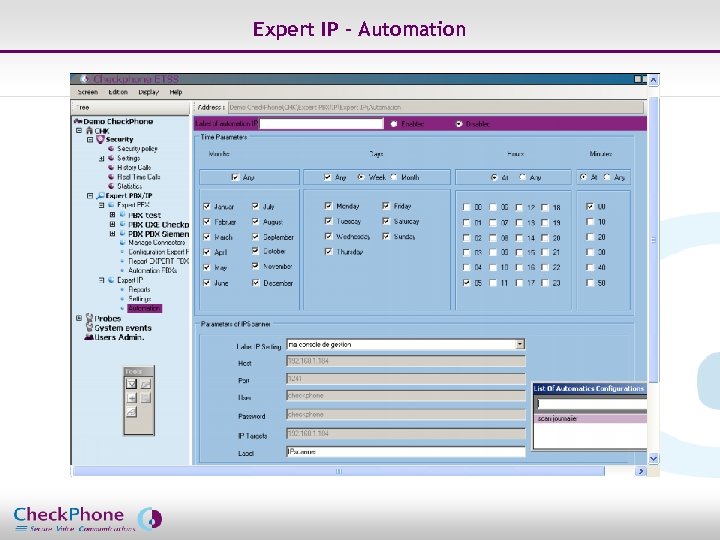Click the down-arrow tool in Tools palette
Viewport: 720px width, 540px height.
(x=131, y=384)
